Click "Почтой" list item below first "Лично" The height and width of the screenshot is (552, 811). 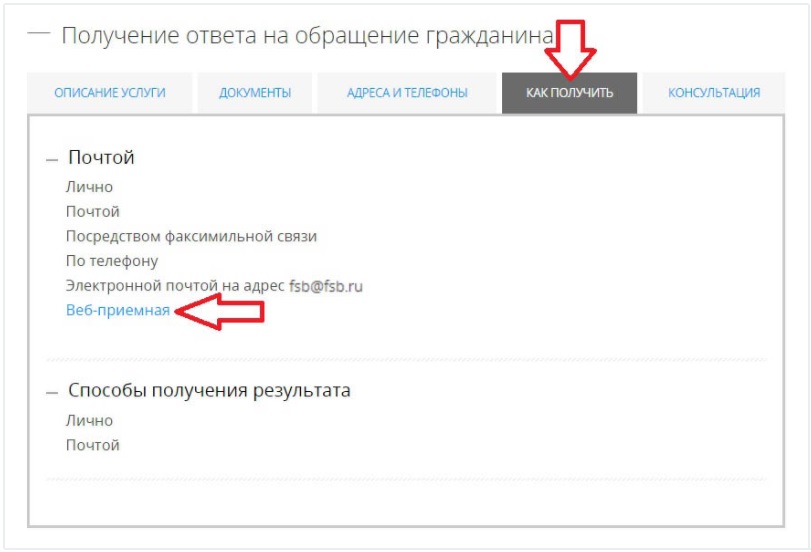pyautogui.click(x=93, y=212)
